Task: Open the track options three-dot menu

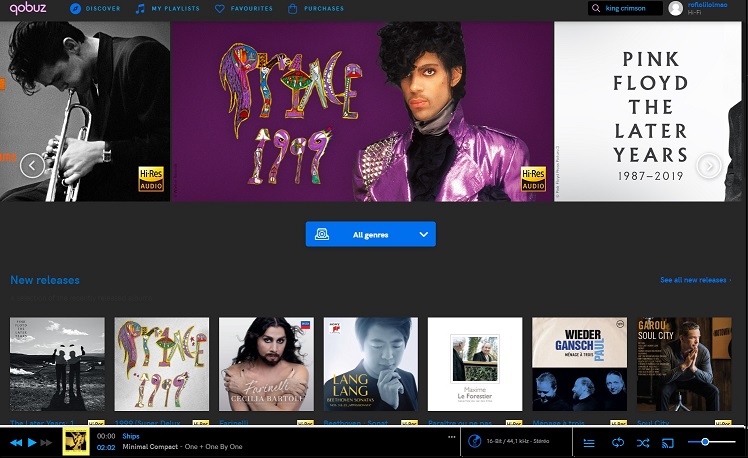Action: pos(451,437)
